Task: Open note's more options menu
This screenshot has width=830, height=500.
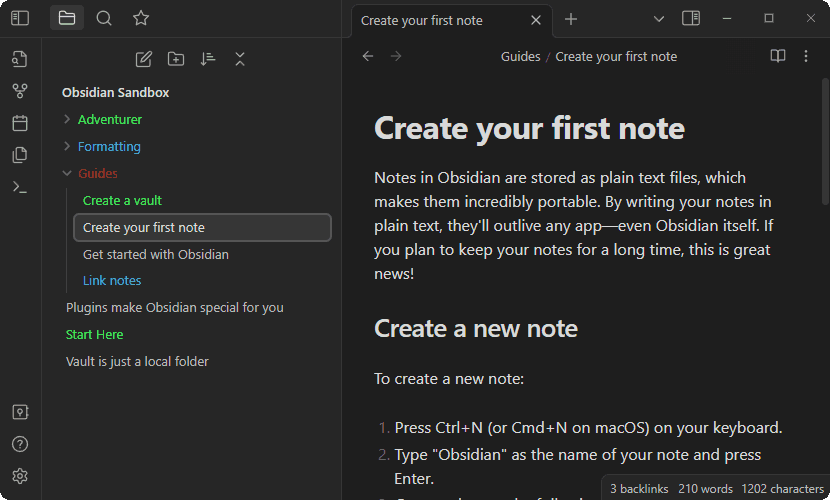Action: (806, 56)
